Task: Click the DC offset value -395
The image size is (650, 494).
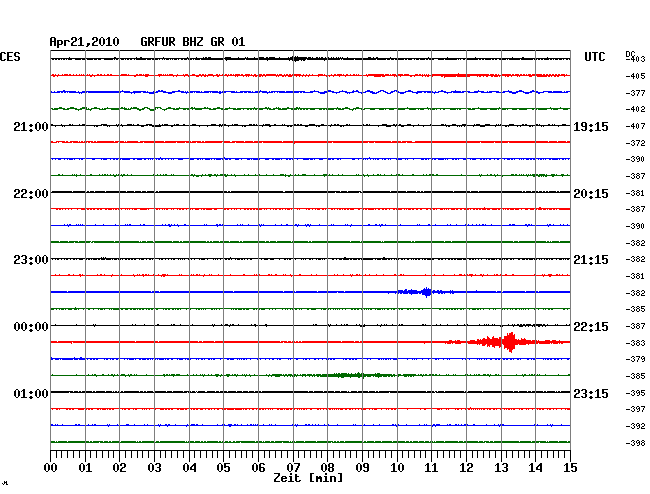Action: pyautogui.click(x=635, y=393)
